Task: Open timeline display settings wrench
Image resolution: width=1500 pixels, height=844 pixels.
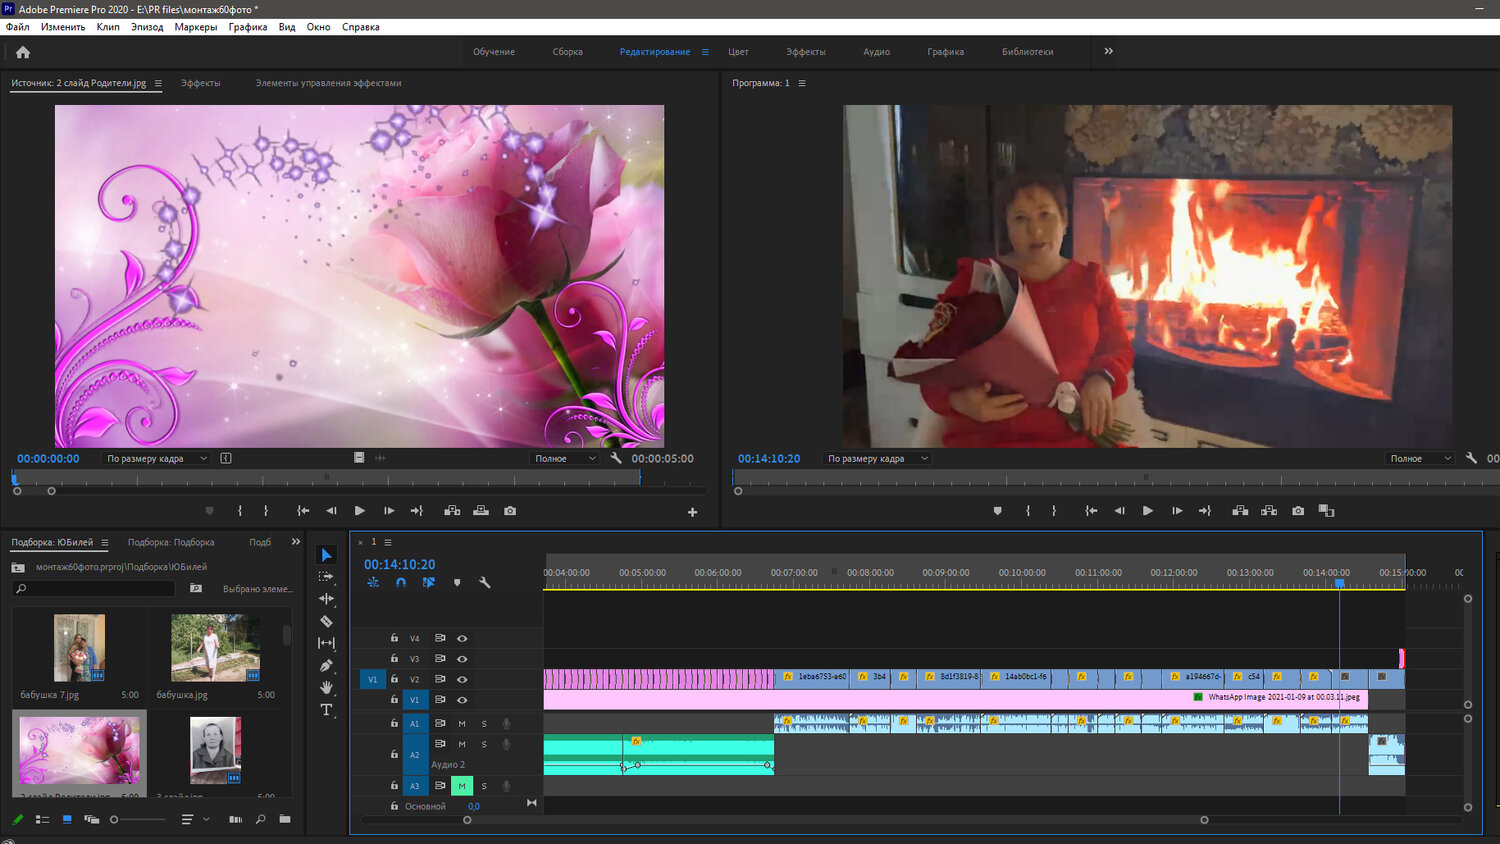Action: [485, 582]
